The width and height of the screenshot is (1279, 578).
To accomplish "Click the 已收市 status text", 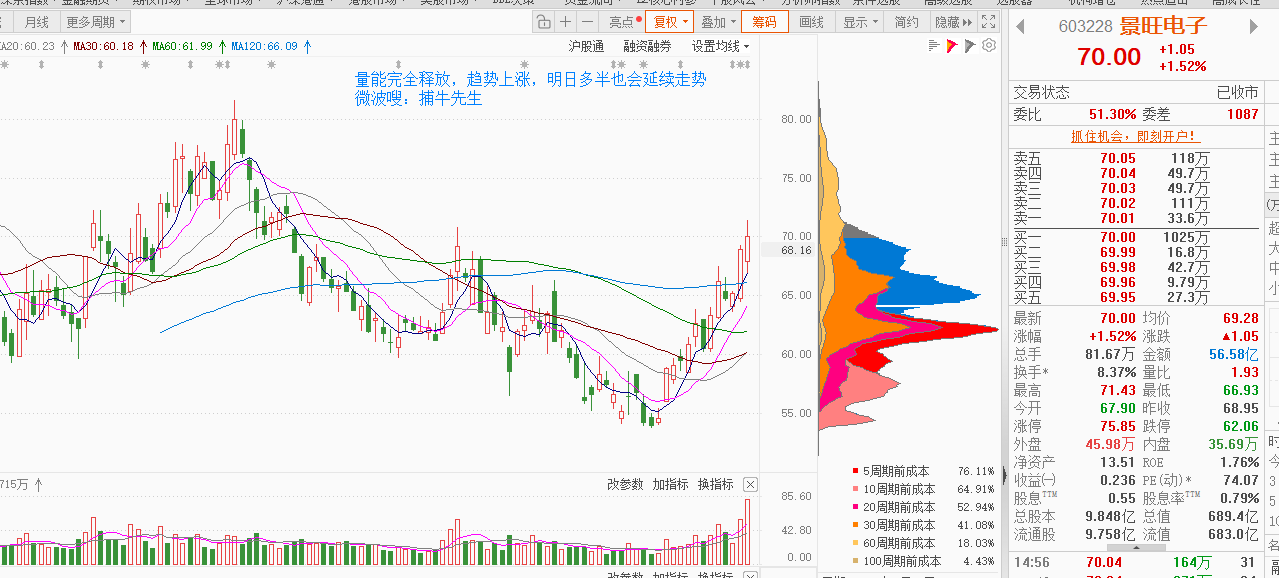I will pos(1238,92).
